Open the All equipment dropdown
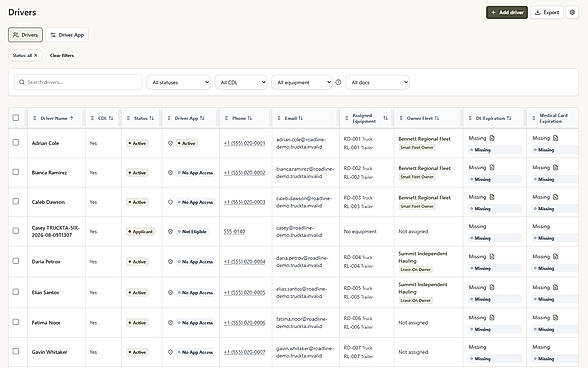588x368 pixels. 302,82
